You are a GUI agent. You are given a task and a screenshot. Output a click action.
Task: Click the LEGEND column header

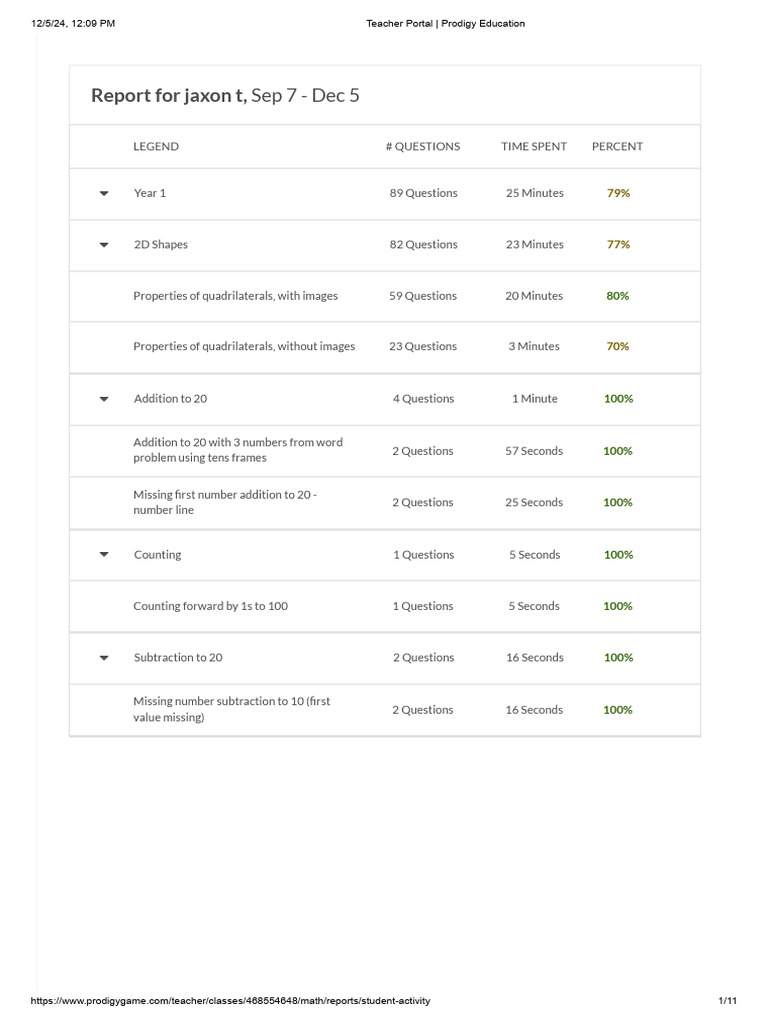(x=156, y=146)
